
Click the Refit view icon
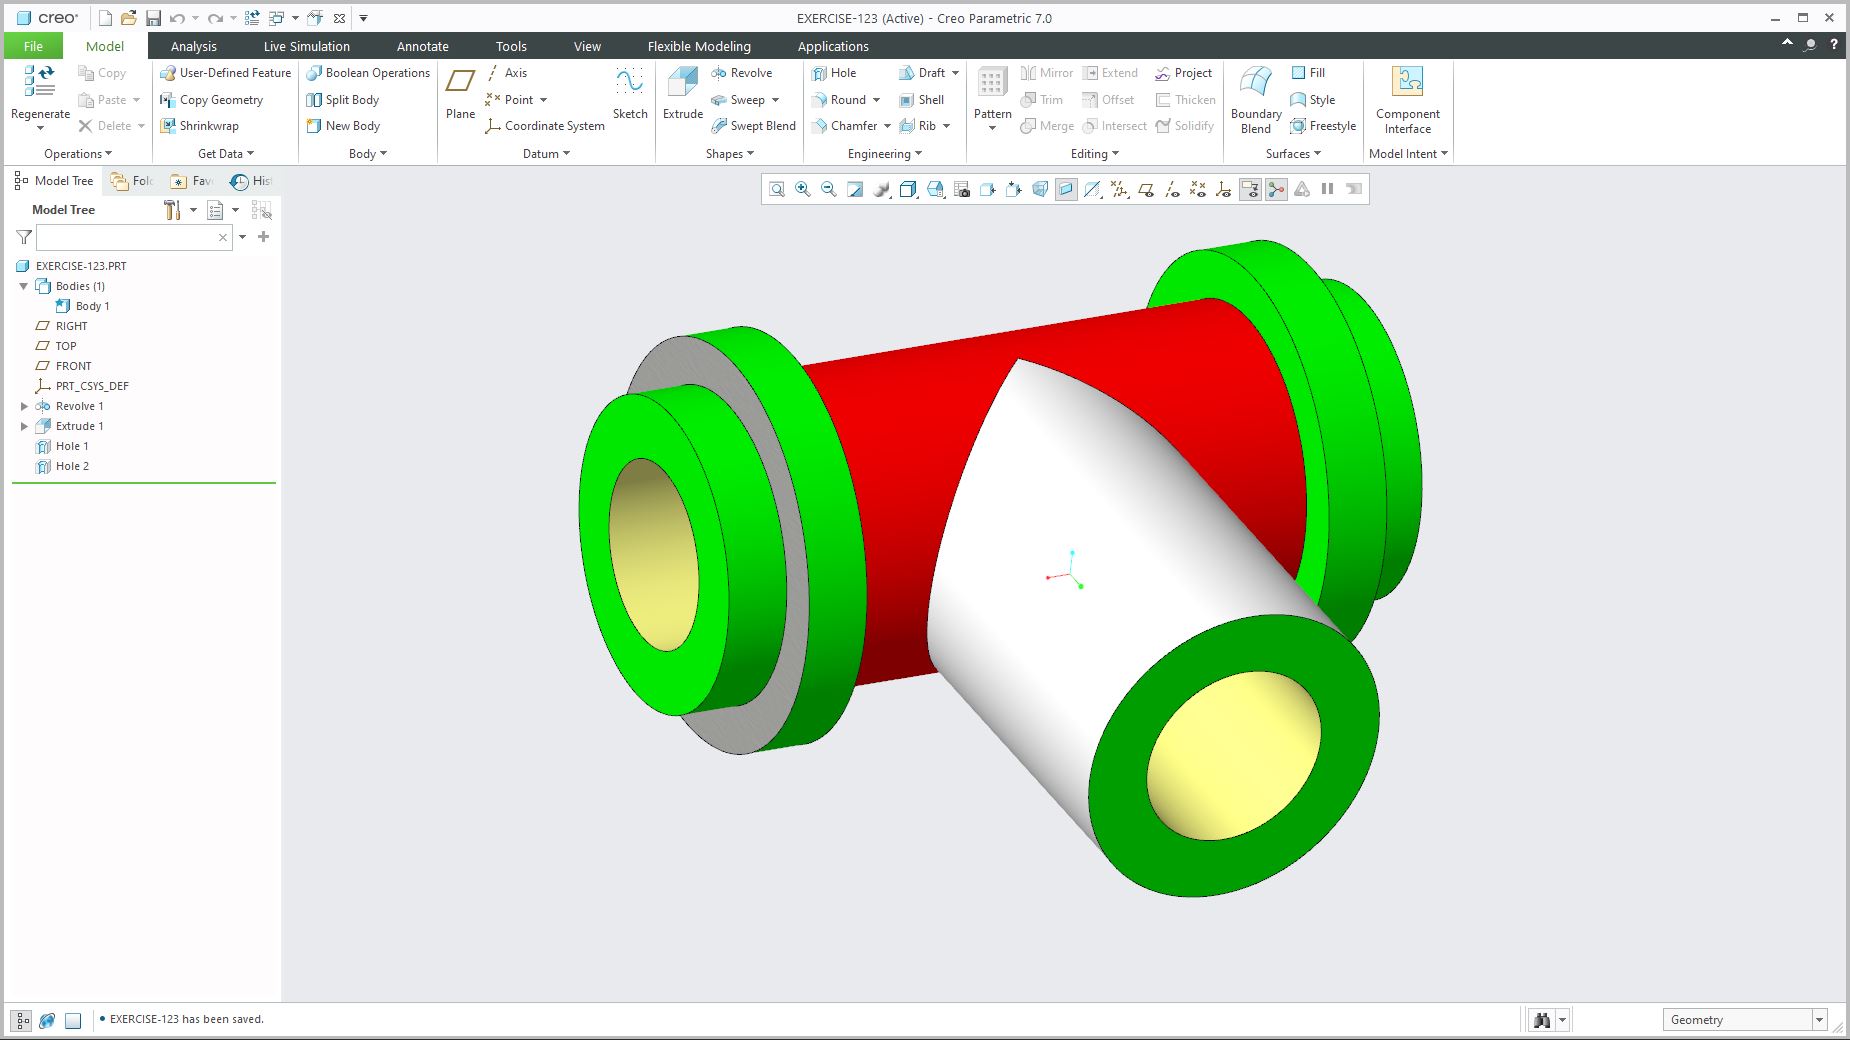(777, 189)
